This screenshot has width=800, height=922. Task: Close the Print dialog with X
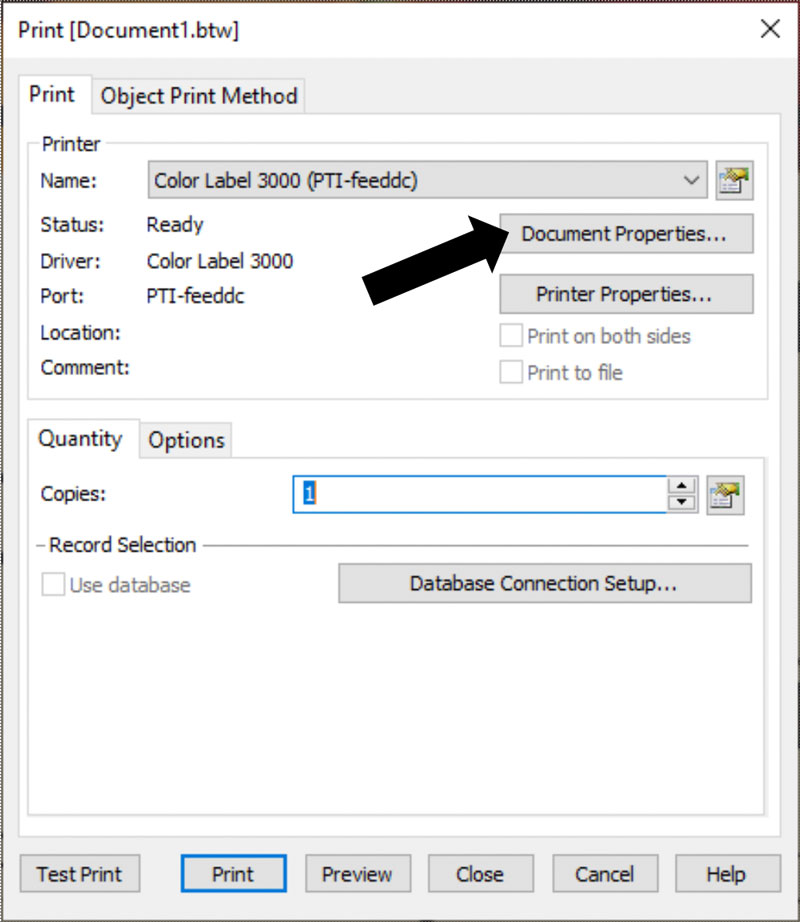coord(770,29)
